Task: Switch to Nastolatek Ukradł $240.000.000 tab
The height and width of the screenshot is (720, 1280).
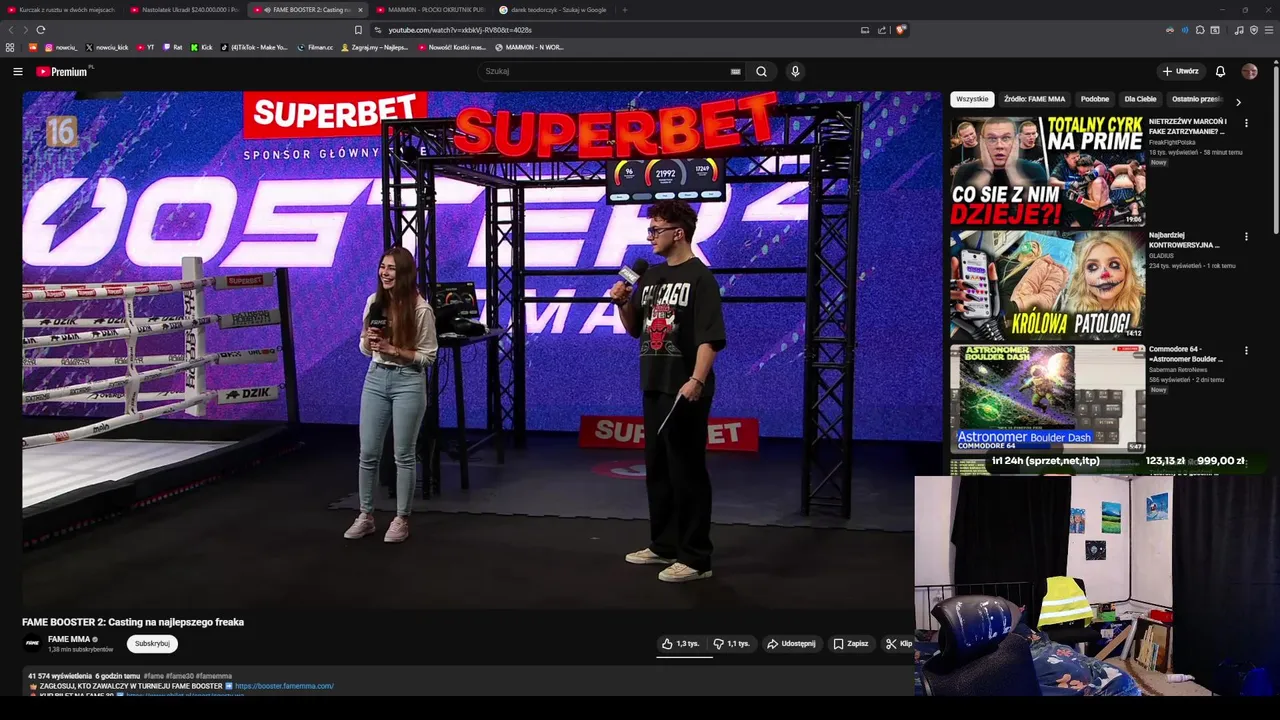Action: [185, 10]
